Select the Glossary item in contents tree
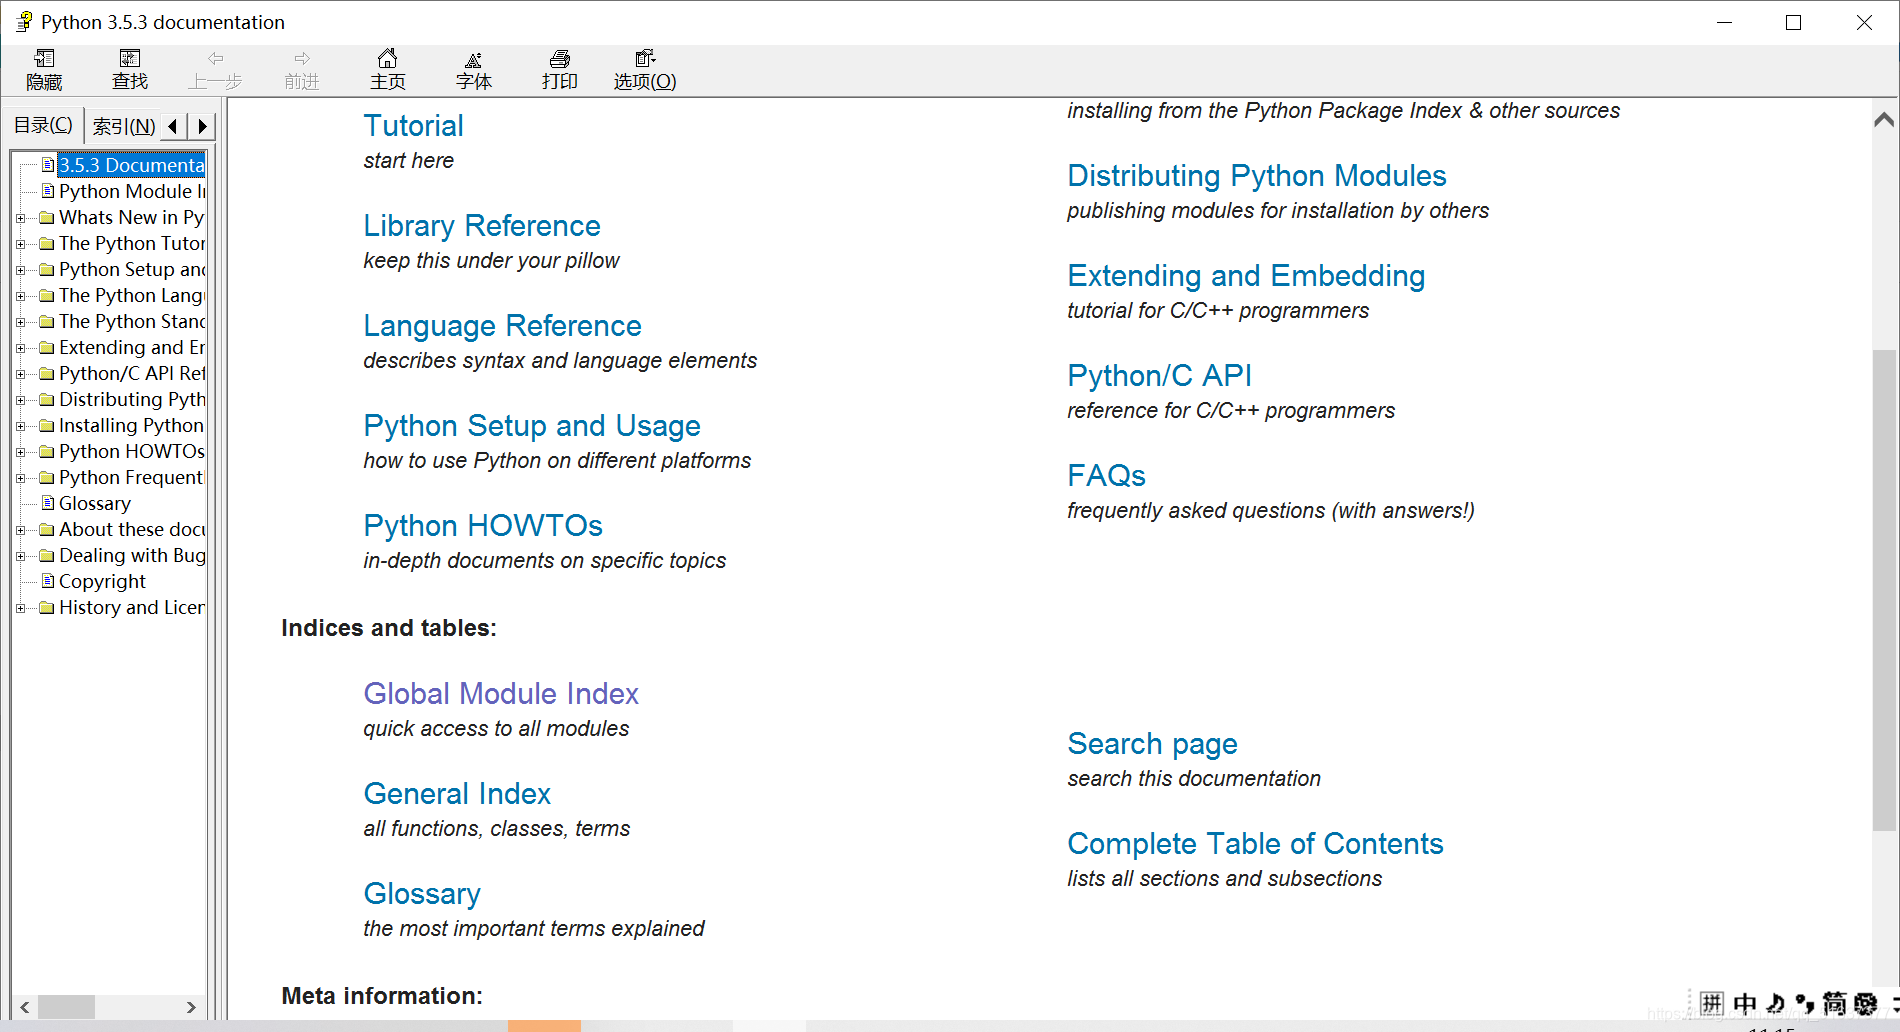1900x1032 pixels. [95, 504]
